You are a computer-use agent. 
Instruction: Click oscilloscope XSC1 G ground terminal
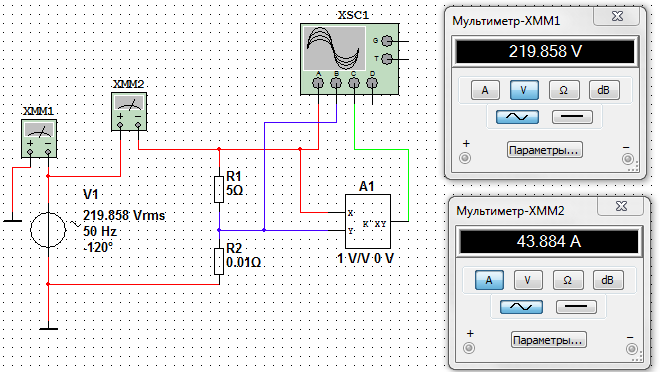coord(387,41)
